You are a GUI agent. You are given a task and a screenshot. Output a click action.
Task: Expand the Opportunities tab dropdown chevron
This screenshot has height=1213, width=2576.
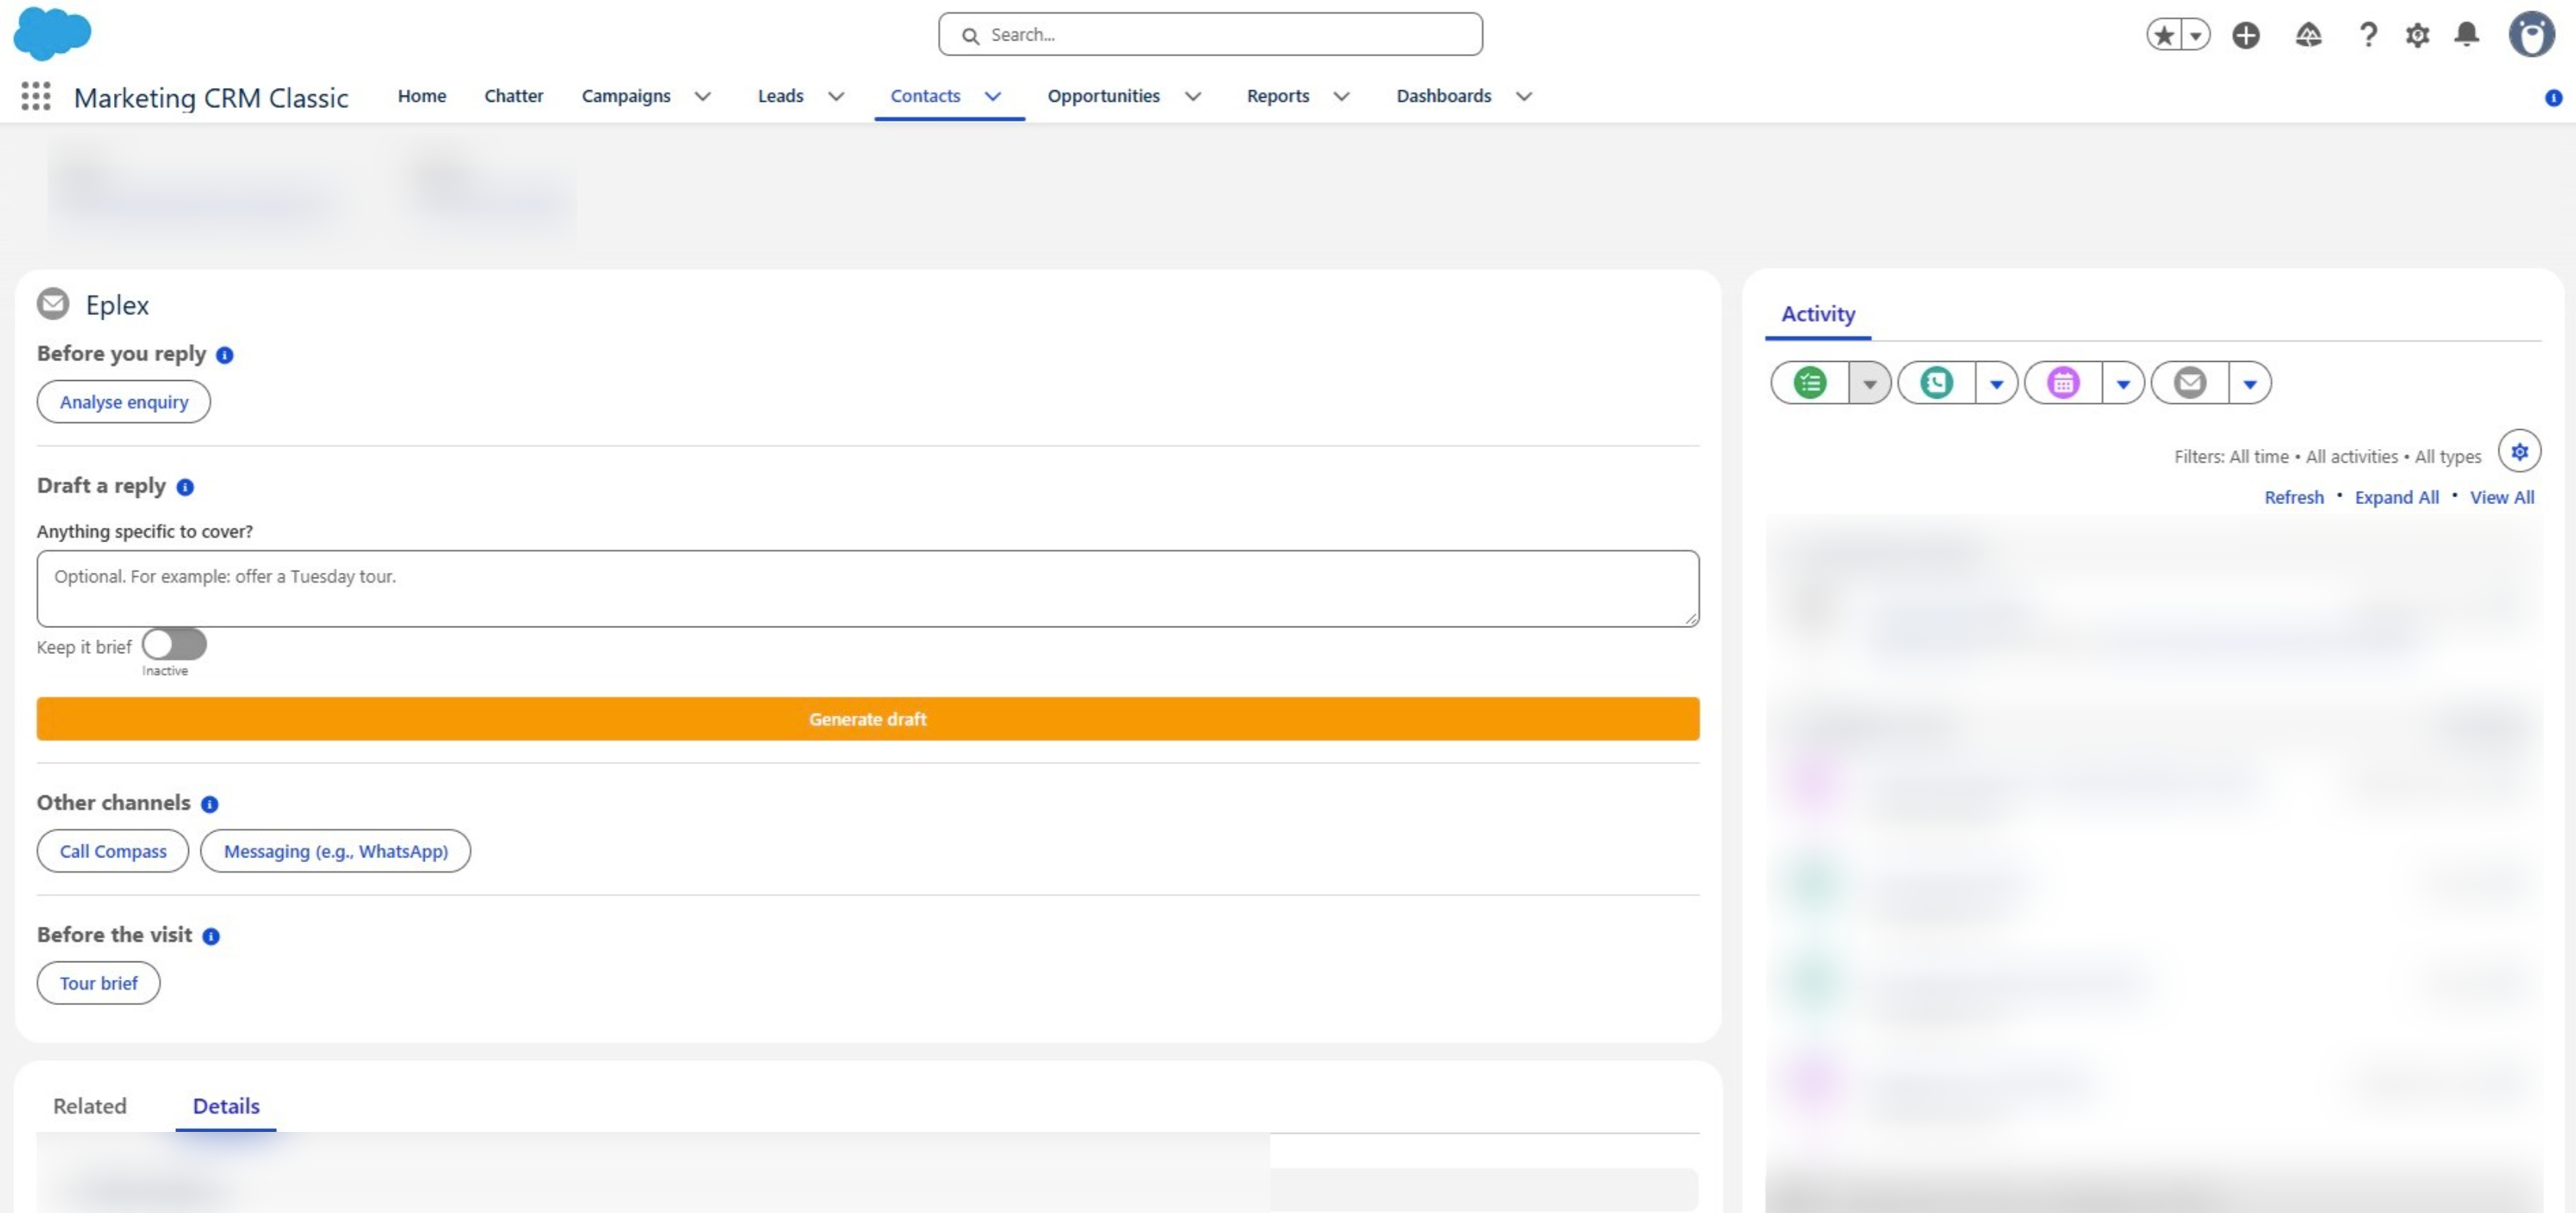click(x=1193, y=96)
